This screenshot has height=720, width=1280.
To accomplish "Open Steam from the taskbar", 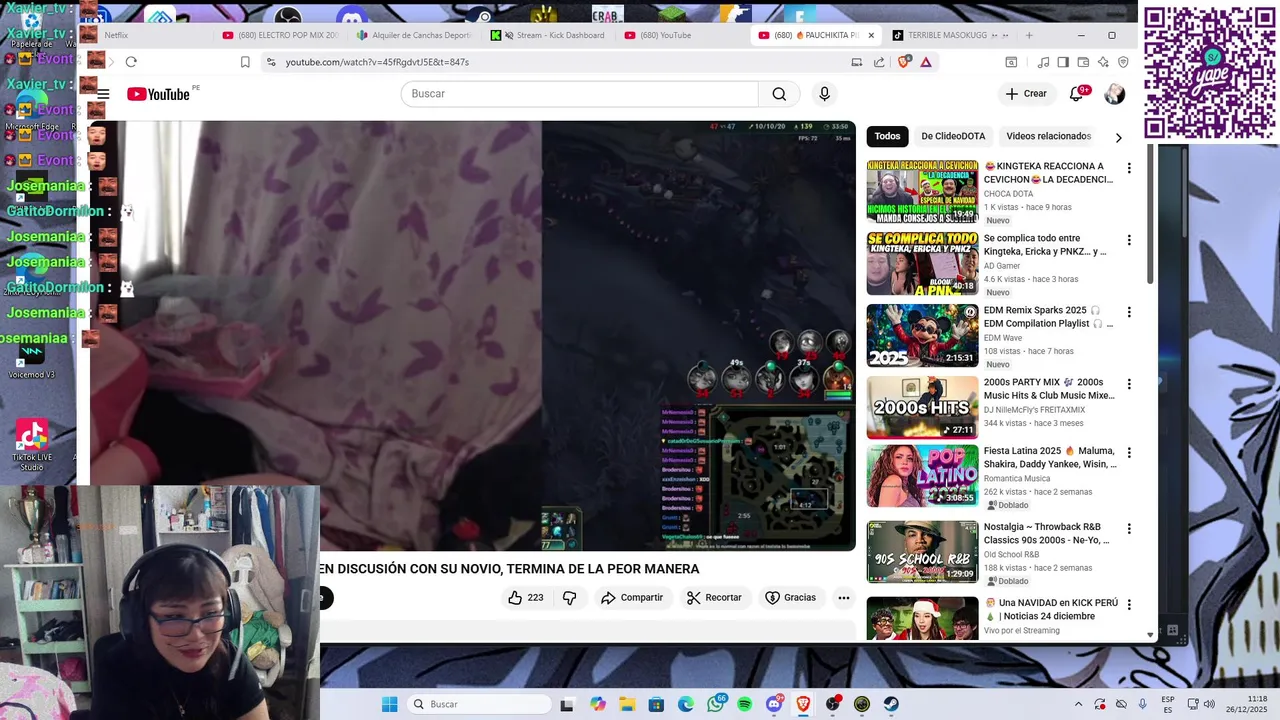I will pyautogui.click(x=891, y=704).
